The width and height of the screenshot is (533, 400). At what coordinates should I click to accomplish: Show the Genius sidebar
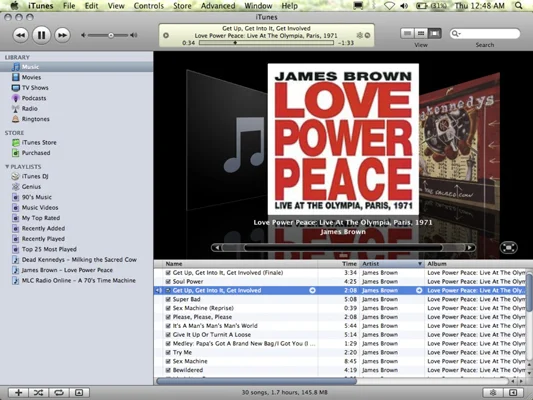point(513,393)
